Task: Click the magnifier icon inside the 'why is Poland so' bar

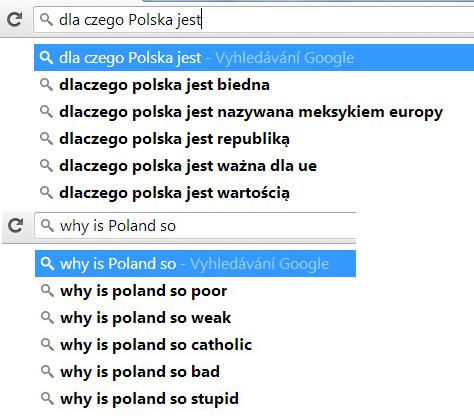Action: (47, 226)
